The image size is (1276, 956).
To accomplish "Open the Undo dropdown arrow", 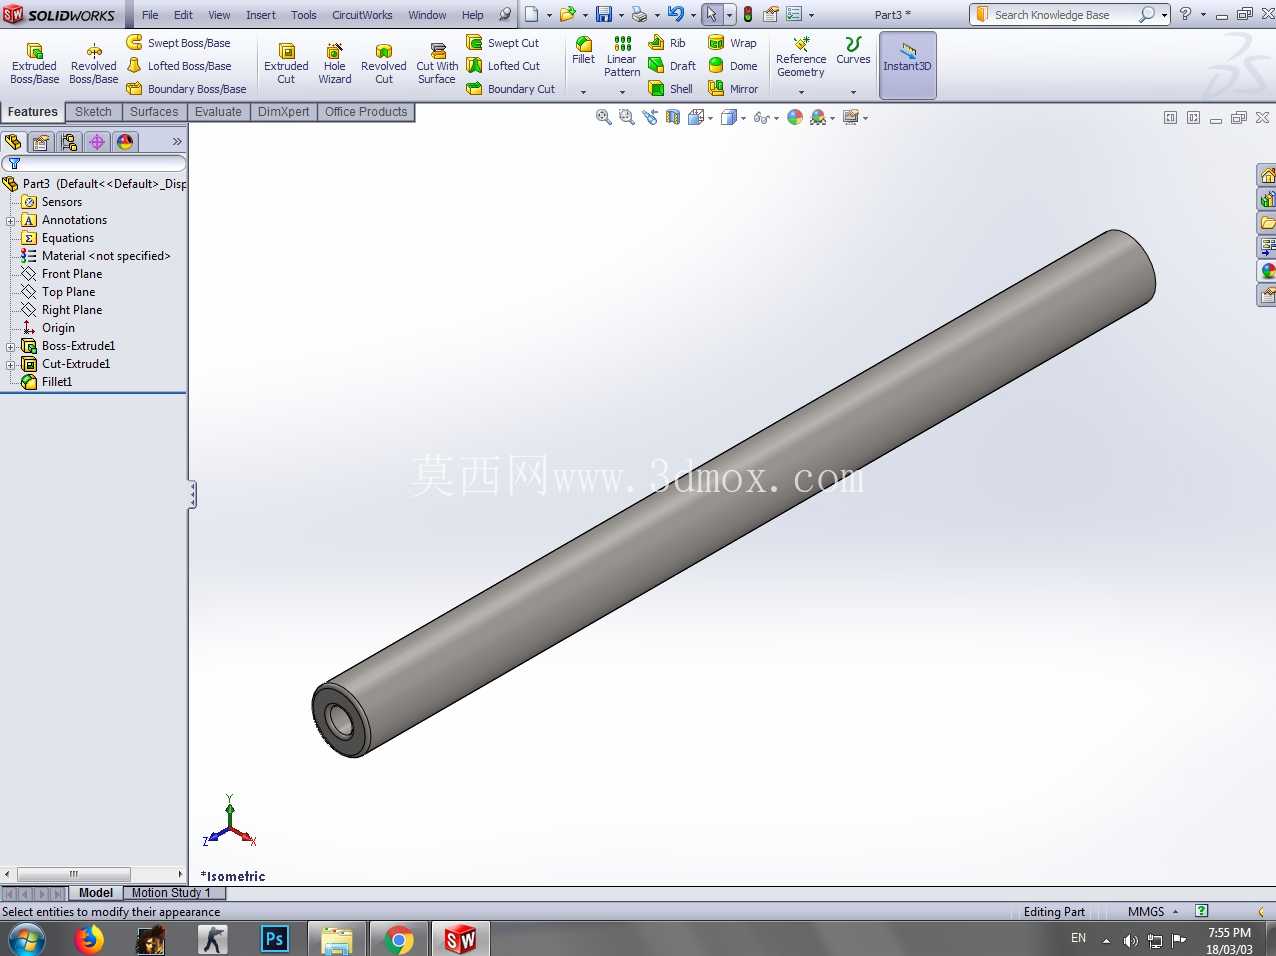I will point(693,15).
